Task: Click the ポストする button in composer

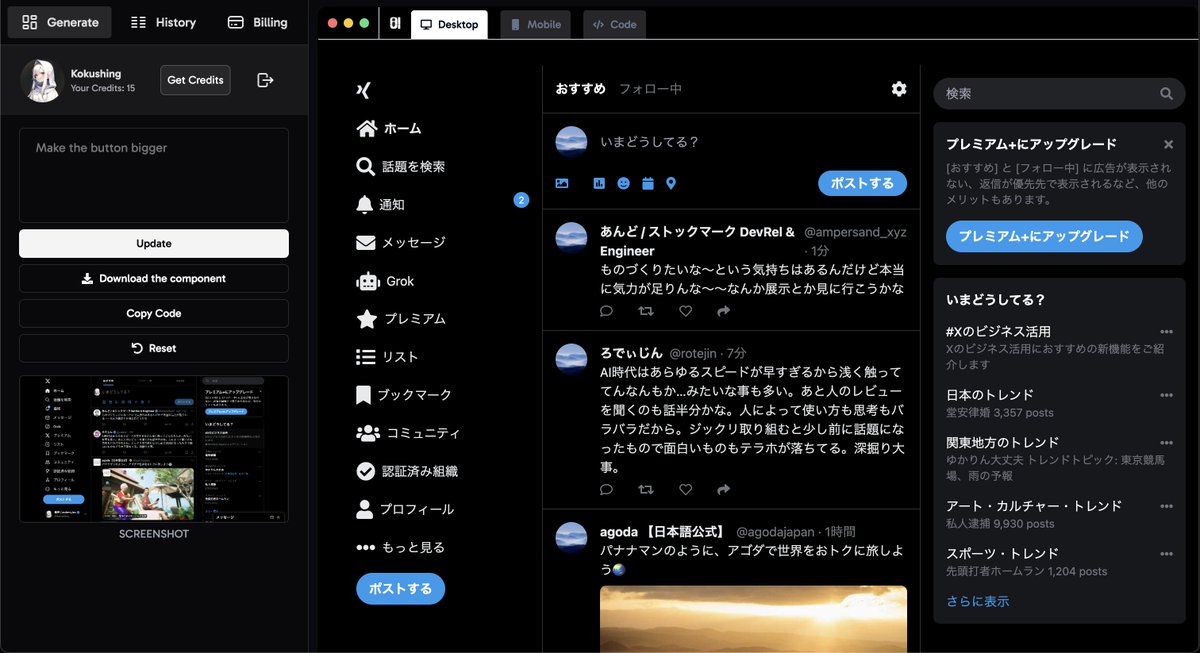Action: pos(862,183)
